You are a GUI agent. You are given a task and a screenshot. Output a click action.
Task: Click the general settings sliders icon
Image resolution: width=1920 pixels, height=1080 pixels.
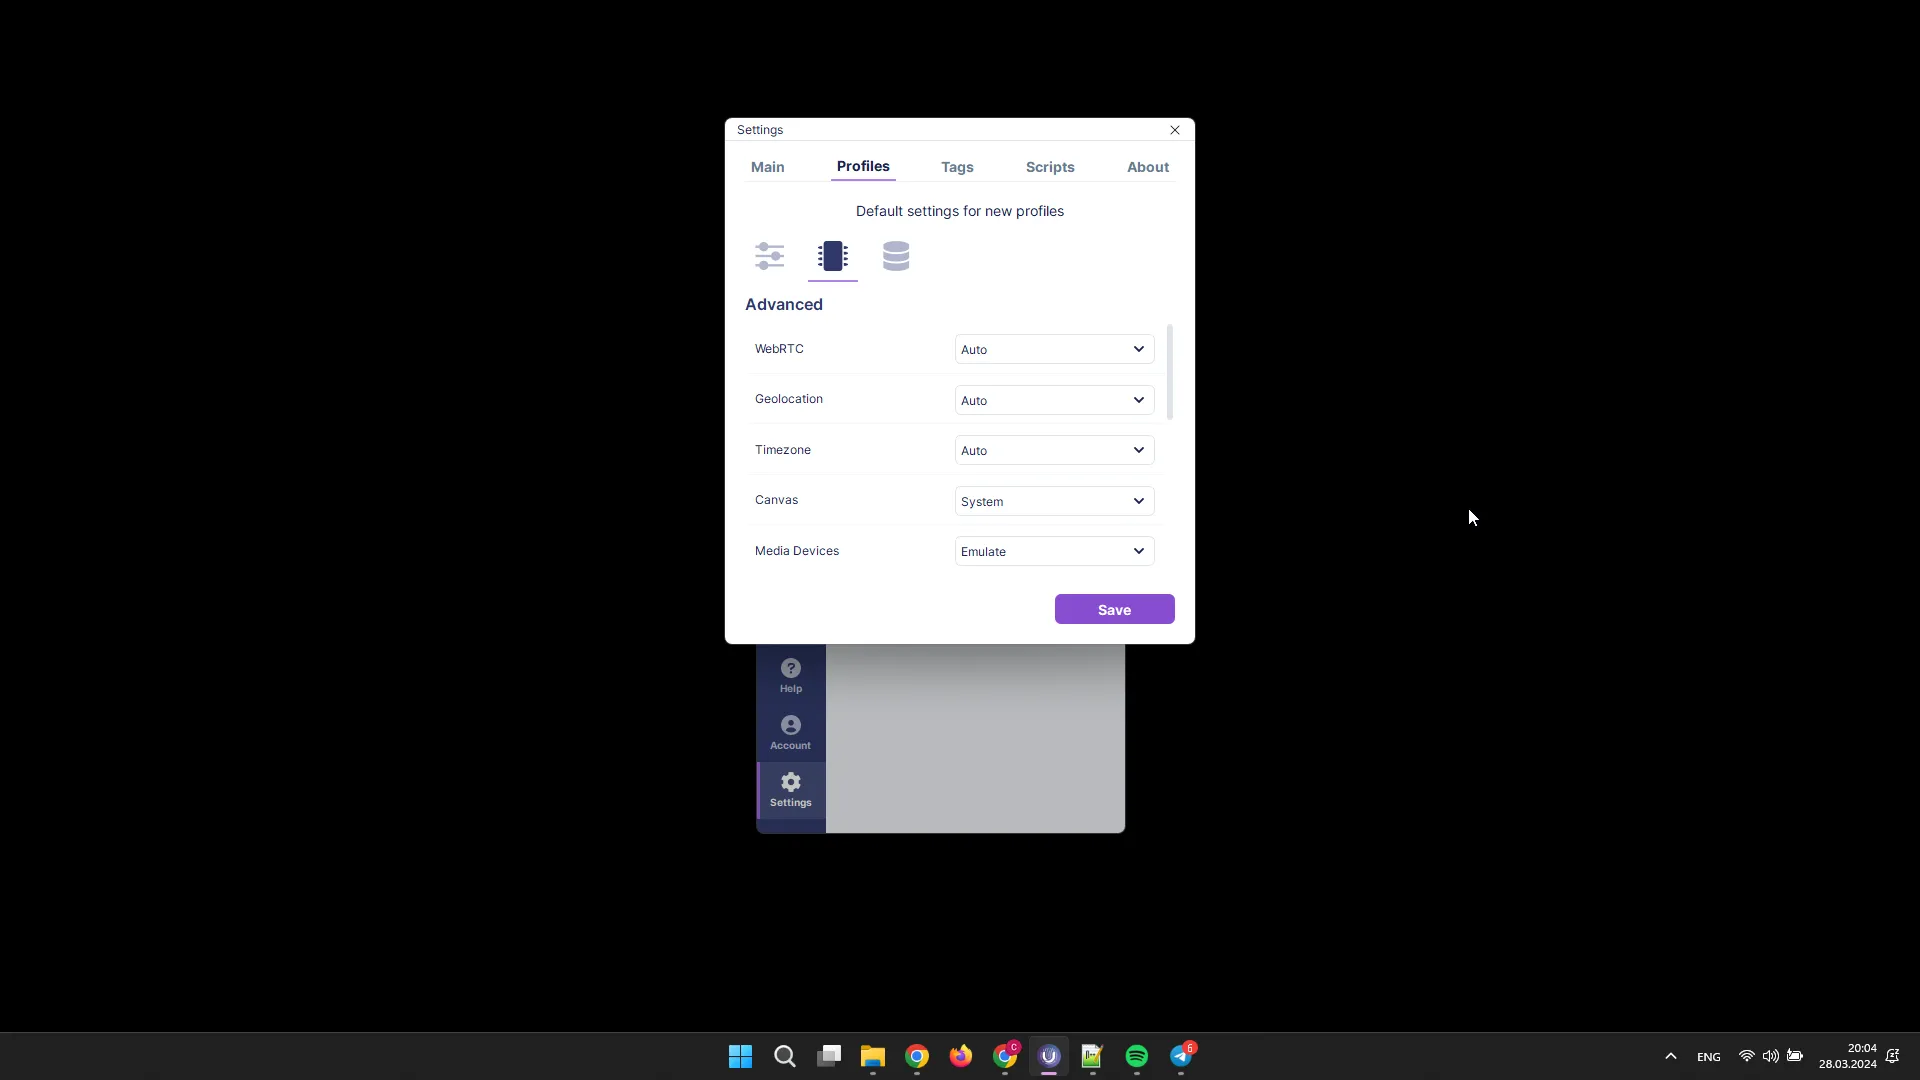(769, 256)
